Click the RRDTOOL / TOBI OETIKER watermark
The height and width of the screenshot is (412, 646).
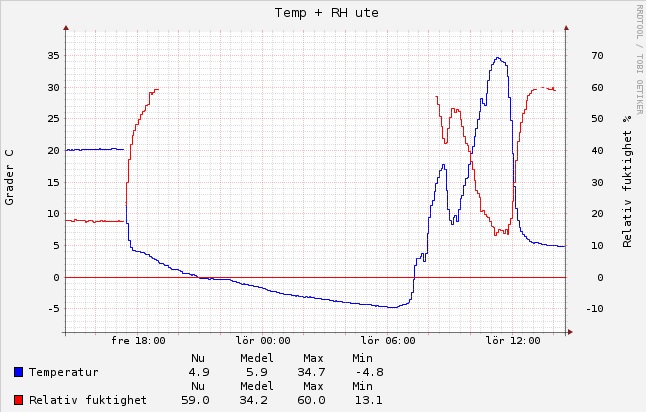pos(639,58)
